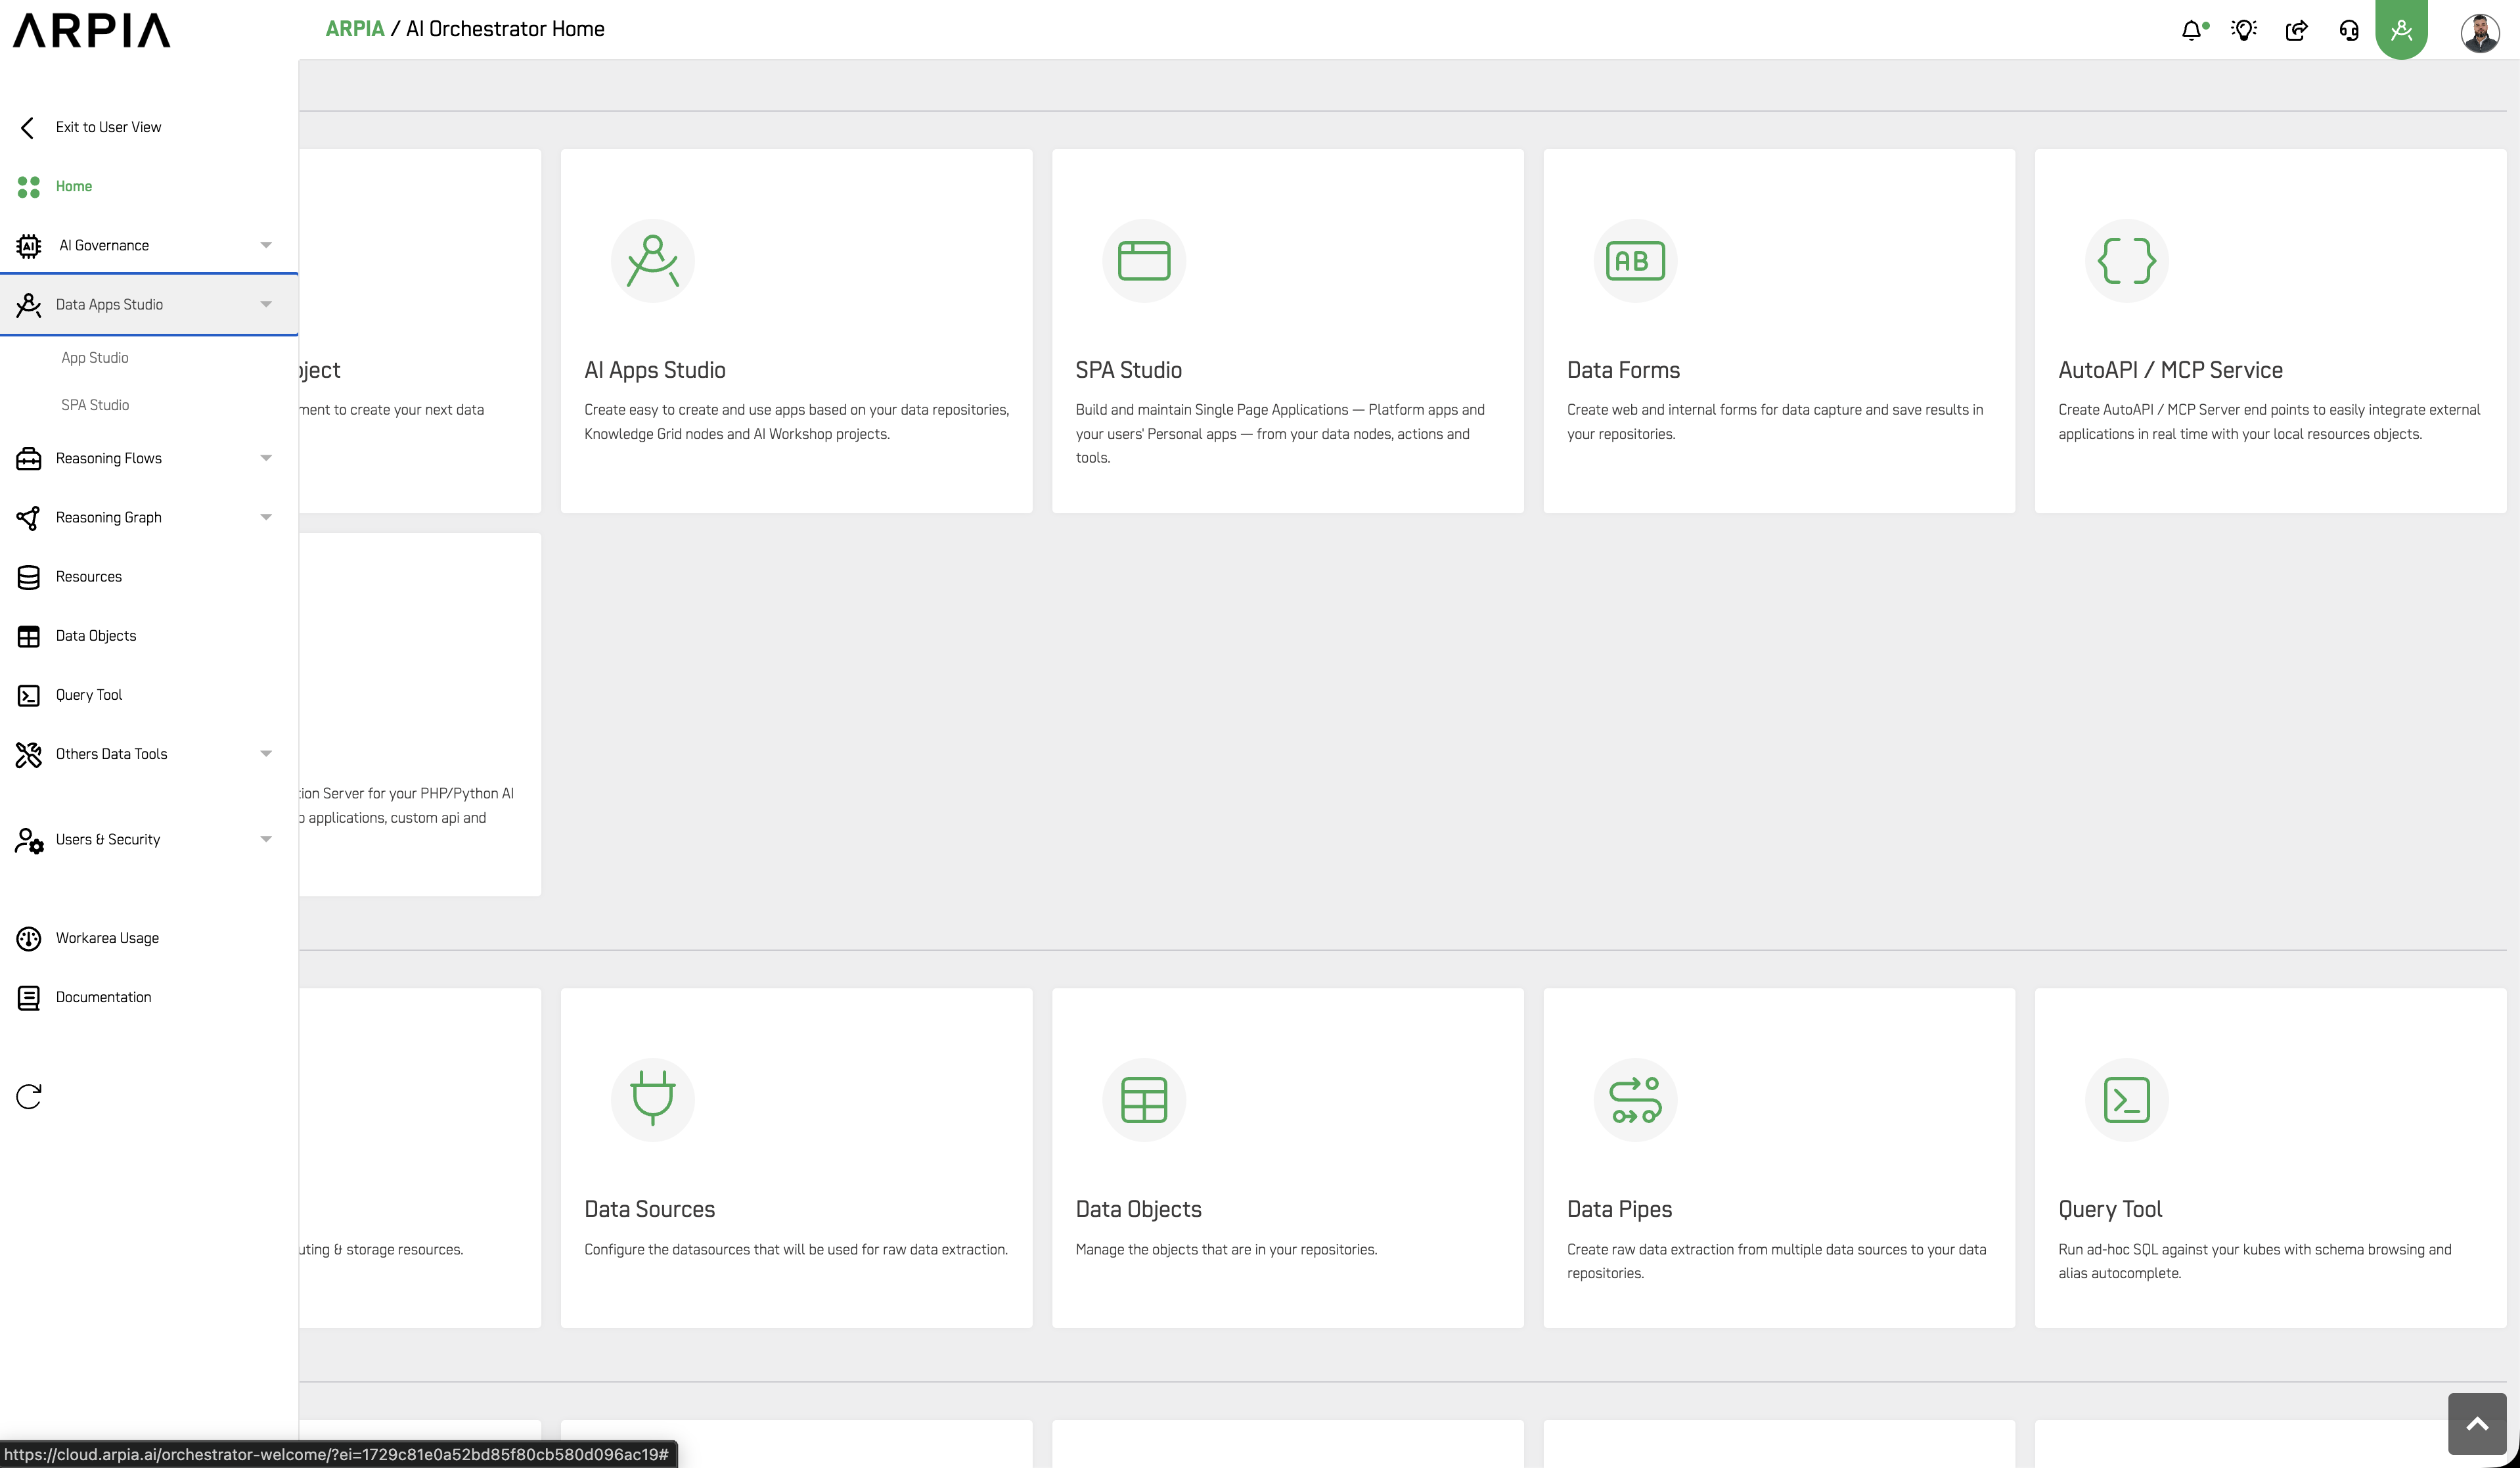Screen dimensions: 2520x1468
Task: Click the Data Pipes flow icon
Action: (1635, 1099)
